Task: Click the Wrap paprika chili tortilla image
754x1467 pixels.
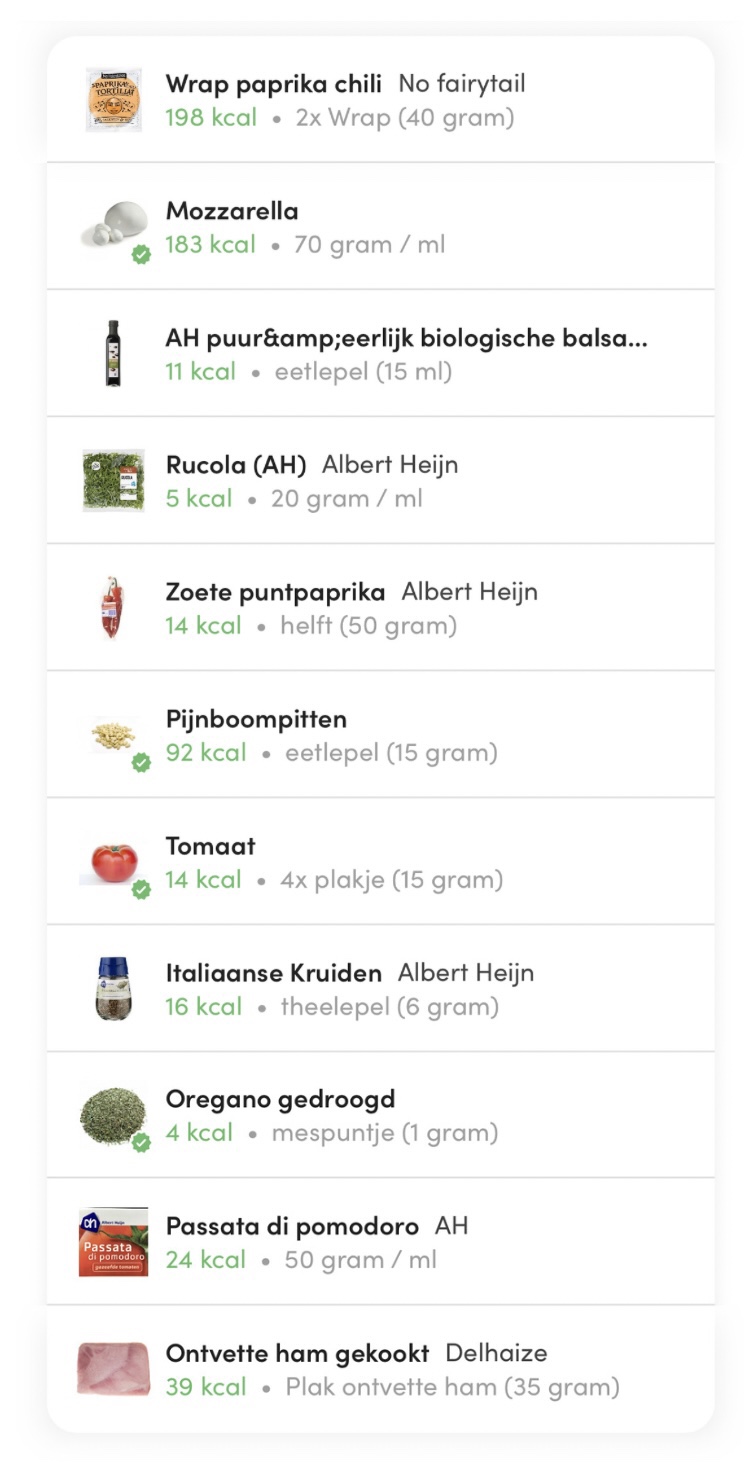Action: click(x=113, y=100)
